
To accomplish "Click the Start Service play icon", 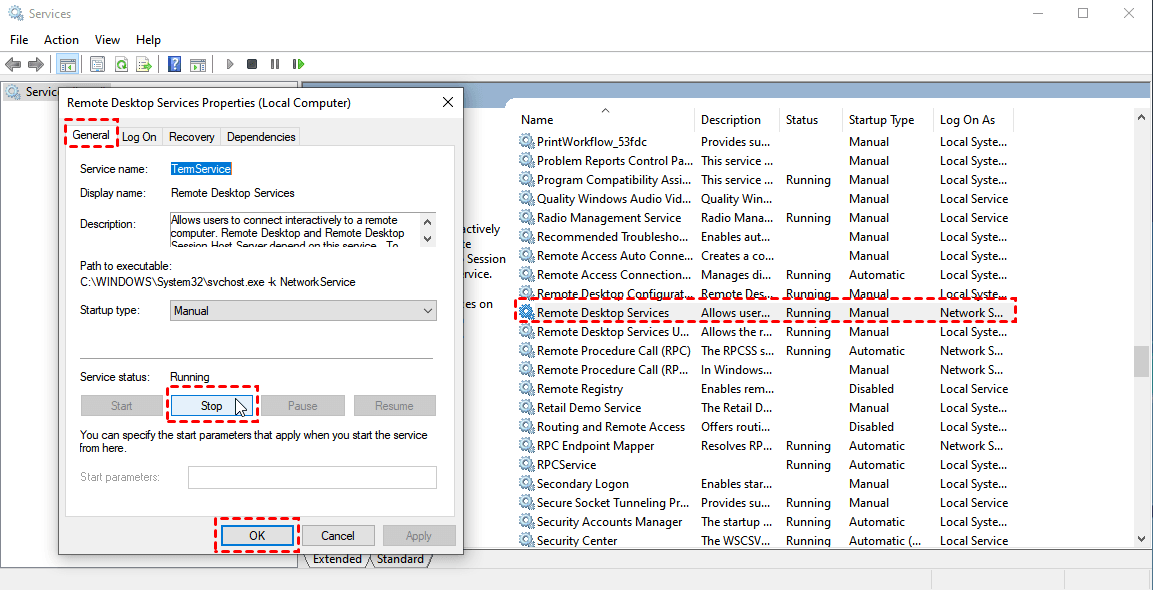I will pos(230,64).
